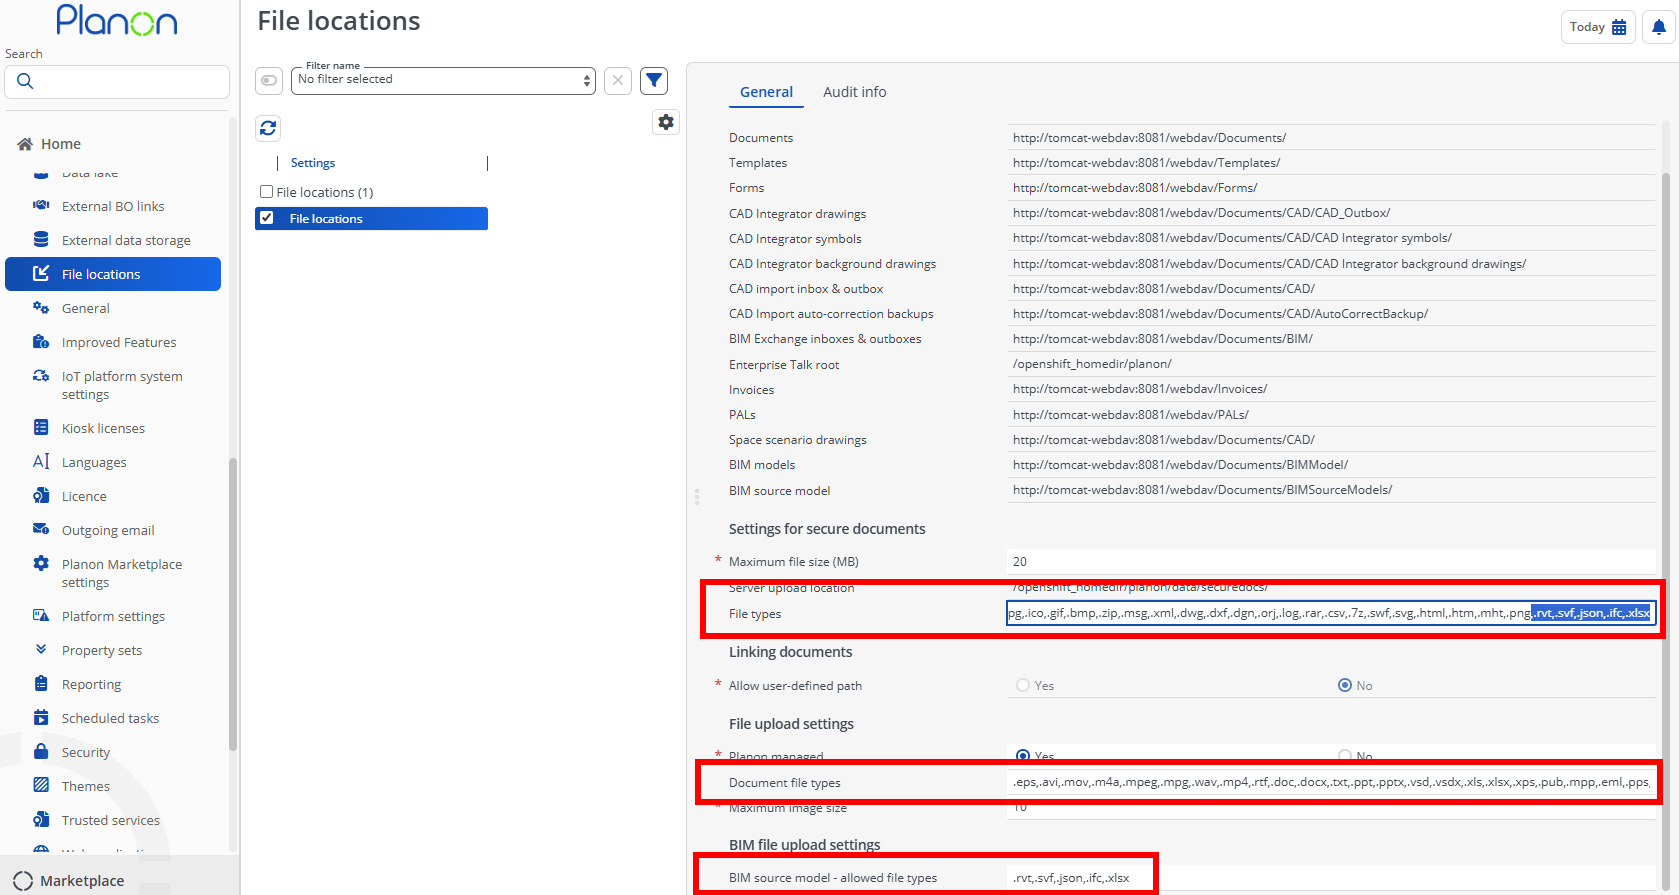Click the Reporting clipboard icon
This screenshot has width=1679, height=895.
click(41, 683)
